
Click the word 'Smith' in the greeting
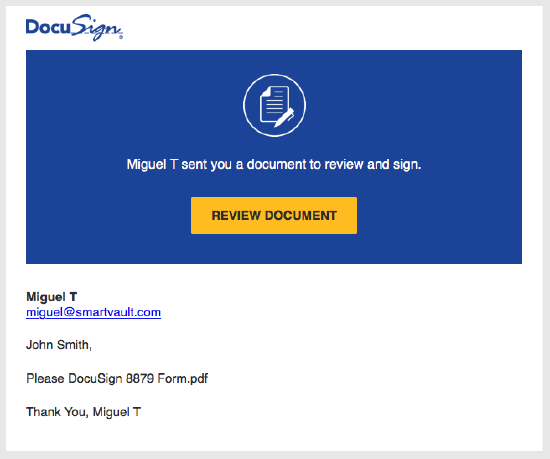tap(74, 345)
